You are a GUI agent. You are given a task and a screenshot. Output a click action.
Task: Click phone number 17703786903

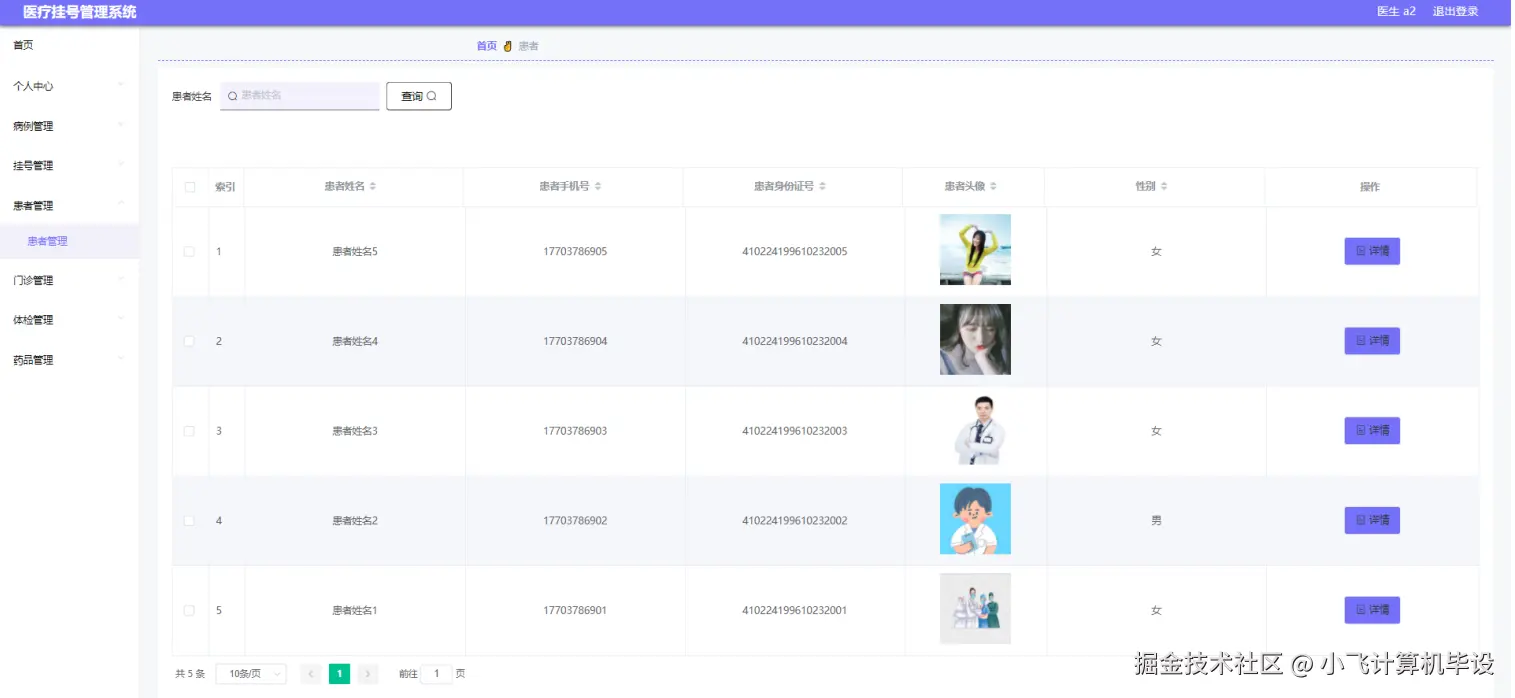[x=575, y=431]
